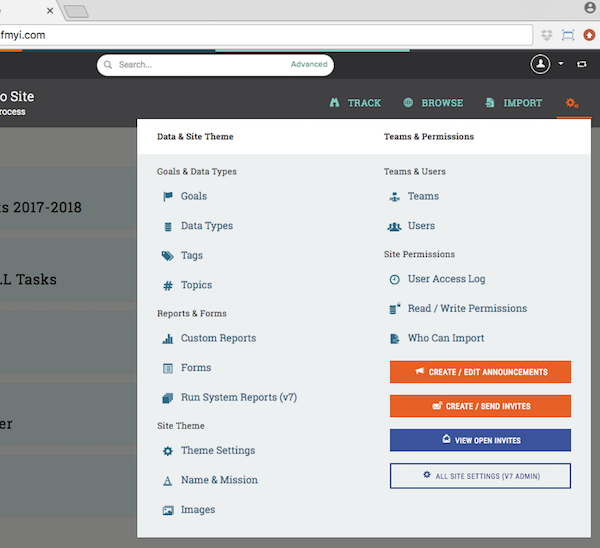
Task: Open the BROWSE menu item
Action: [x=433, y=103]
